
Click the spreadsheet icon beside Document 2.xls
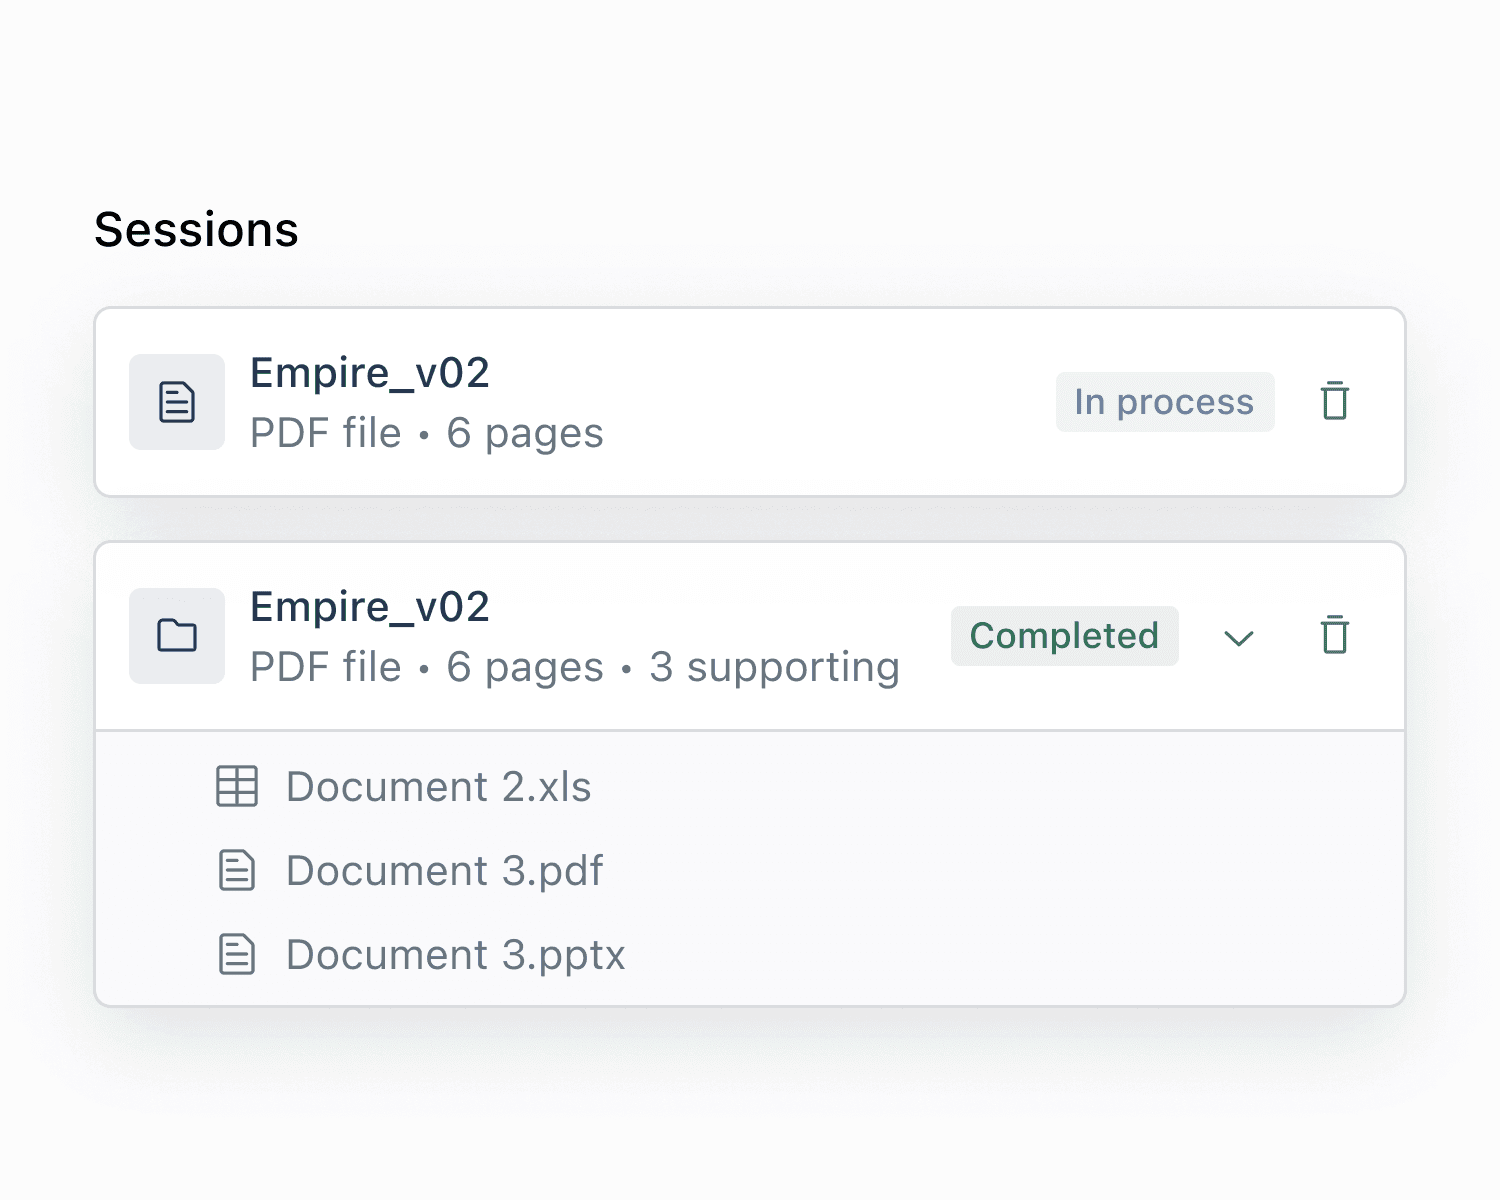coord(237,787)
